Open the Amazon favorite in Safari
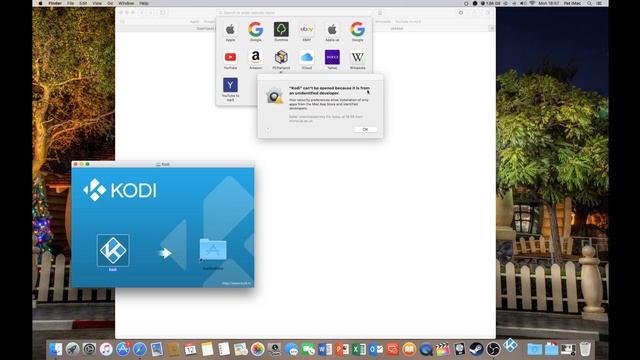This screenshot has width=640, height=360. 256,58
